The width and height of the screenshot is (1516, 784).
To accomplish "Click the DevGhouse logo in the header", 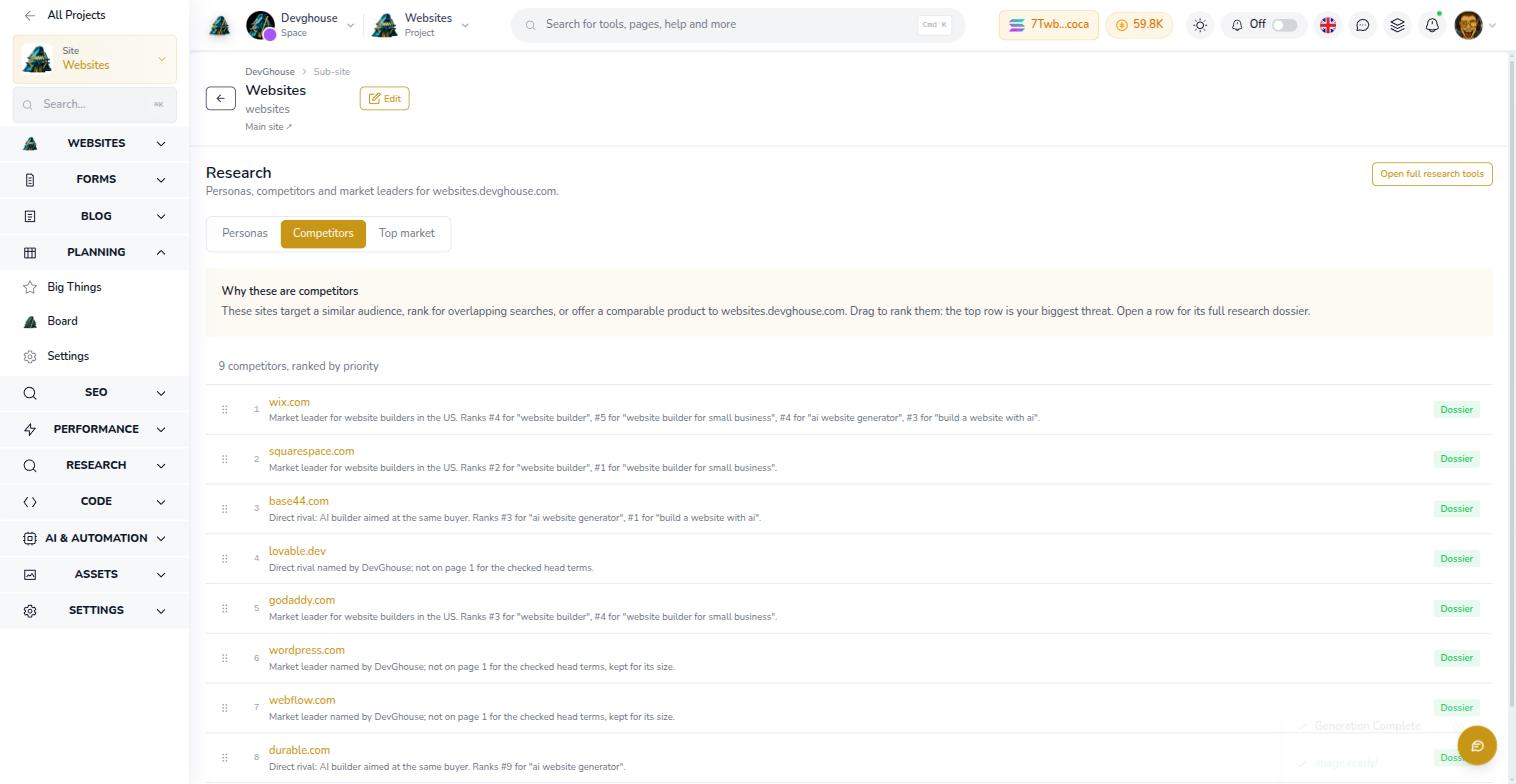I will 220,26.
